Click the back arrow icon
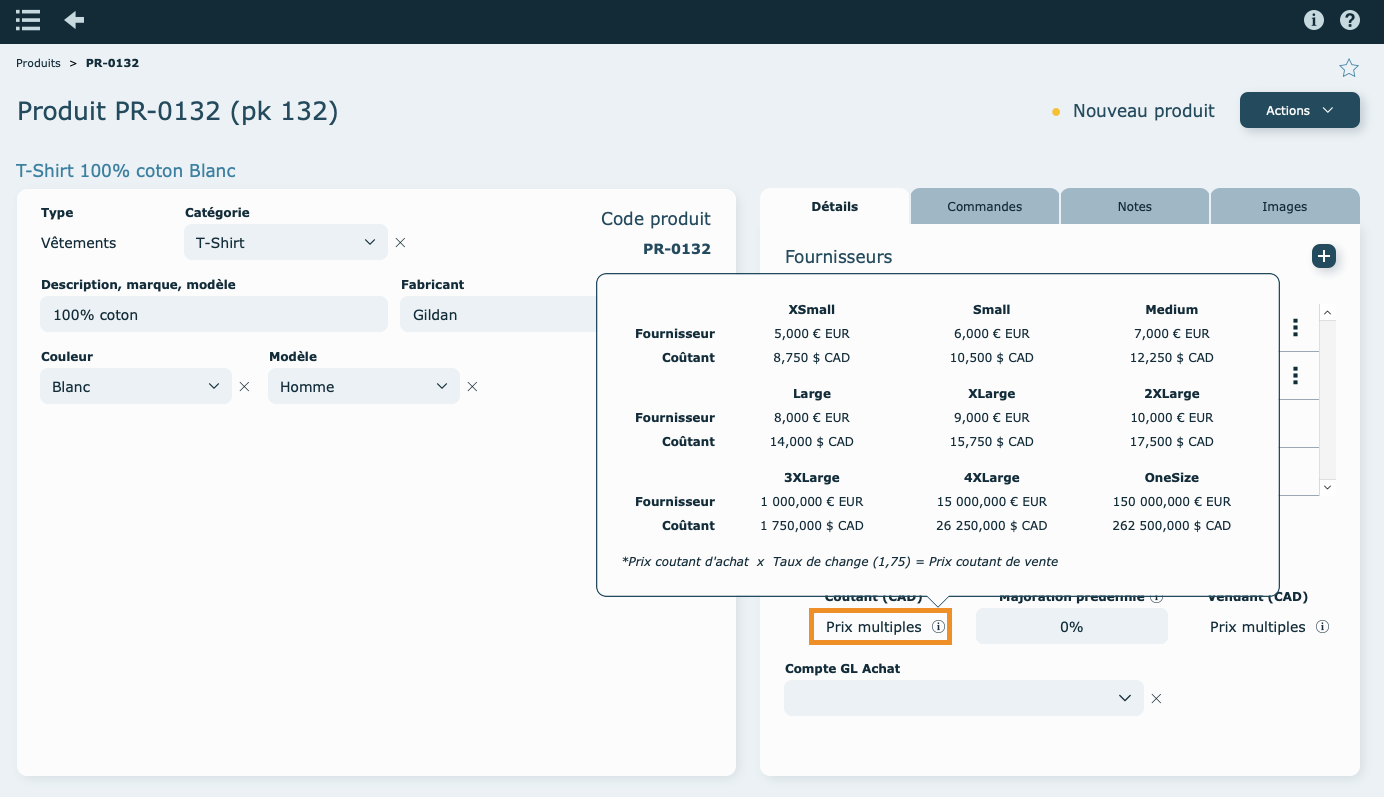The image size is (1384, 797). click(74, 20)
